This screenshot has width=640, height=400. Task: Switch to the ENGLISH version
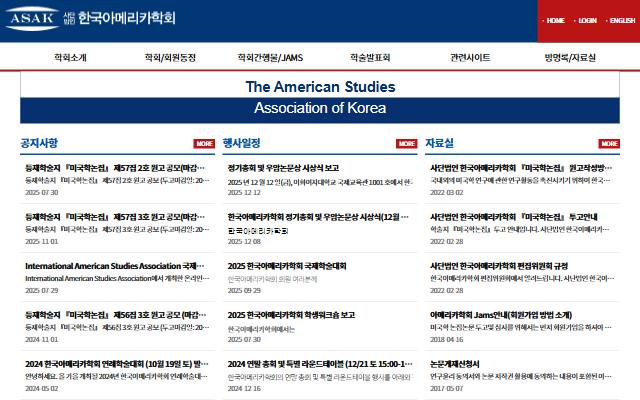click(622, 20)
